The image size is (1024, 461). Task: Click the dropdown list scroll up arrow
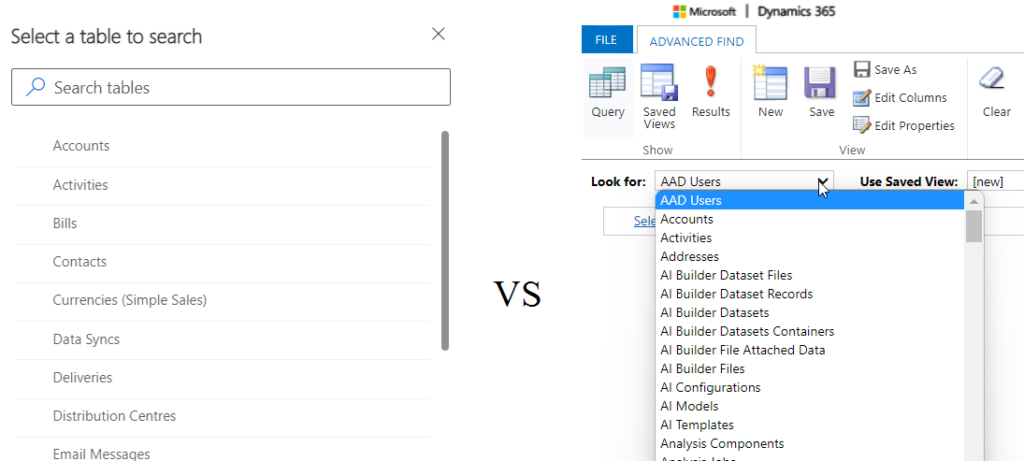pos(974,200)
